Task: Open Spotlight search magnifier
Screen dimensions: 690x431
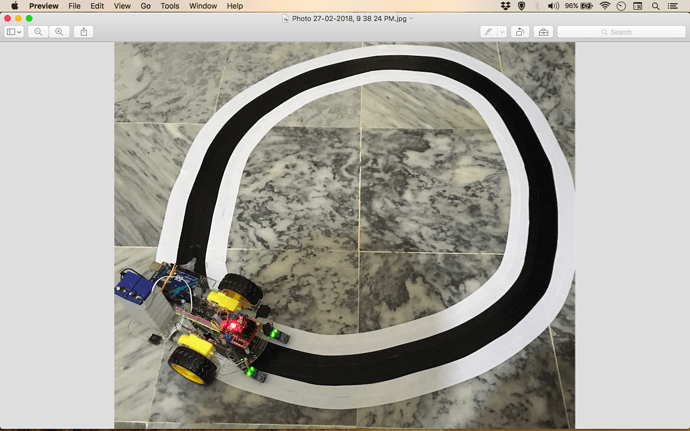Action: (656, 6)
